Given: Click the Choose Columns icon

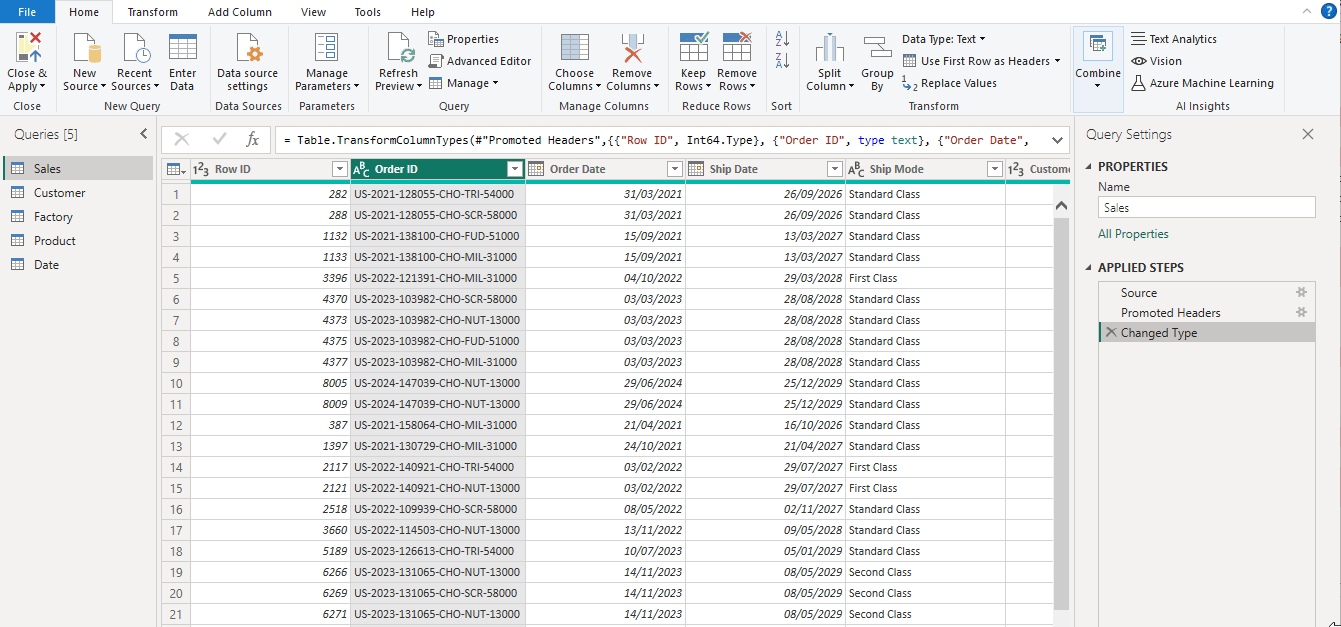Looking at the screenshot, I should pyautogui.click(x=575, y=47).
